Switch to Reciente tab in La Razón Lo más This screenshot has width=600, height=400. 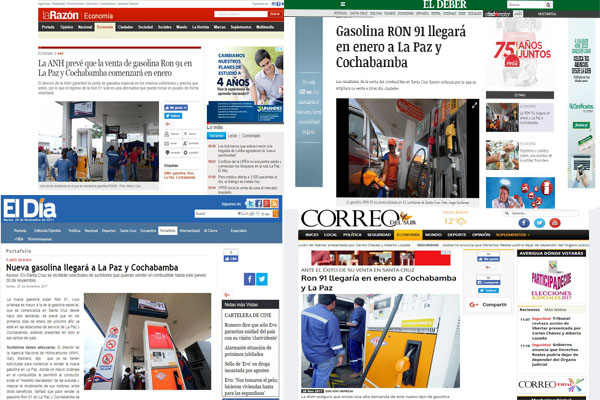[x=216, y=136]
